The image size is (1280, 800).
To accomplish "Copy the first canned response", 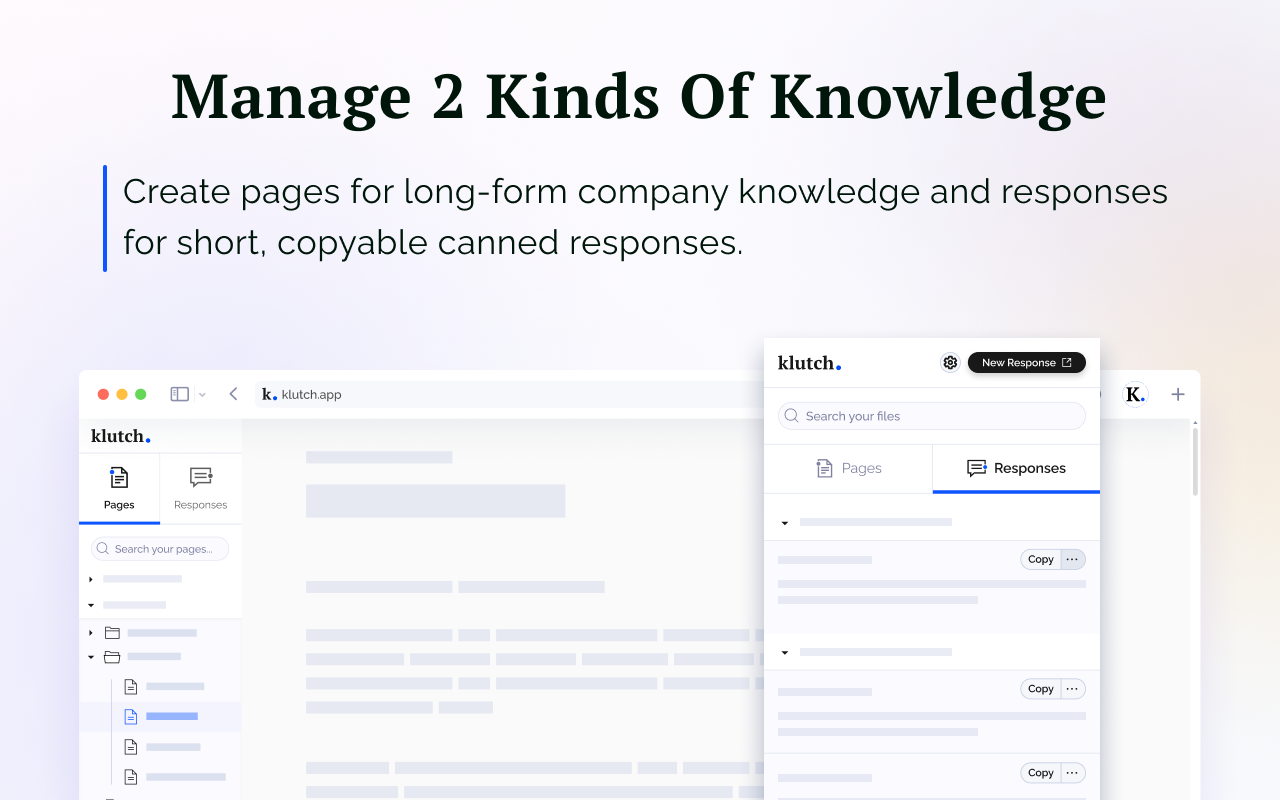I will point(1040,559).
